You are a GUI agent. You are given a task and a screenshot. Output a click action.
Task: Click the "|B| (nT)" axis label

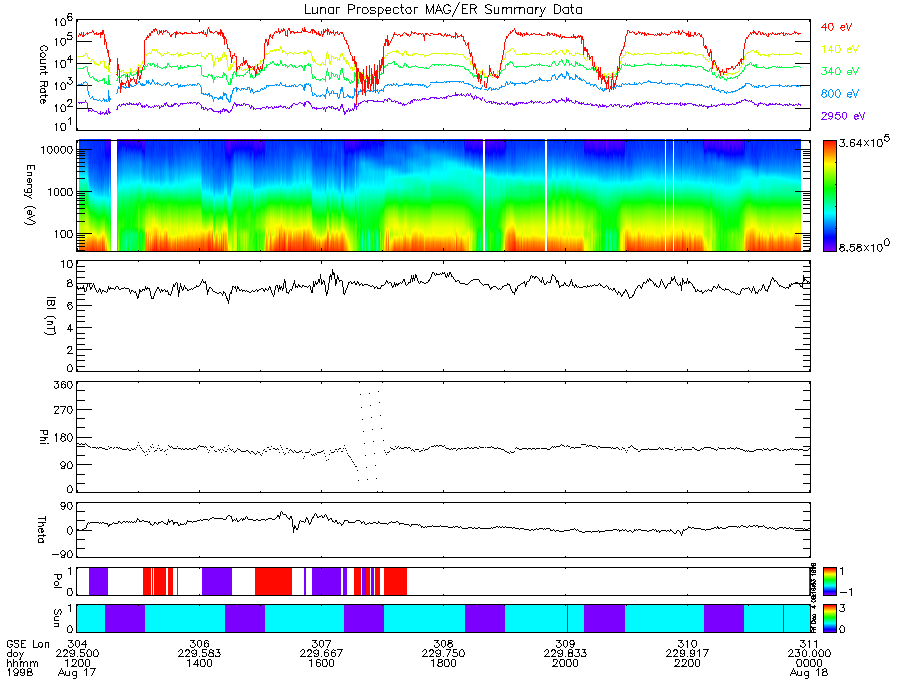[51, 316]
